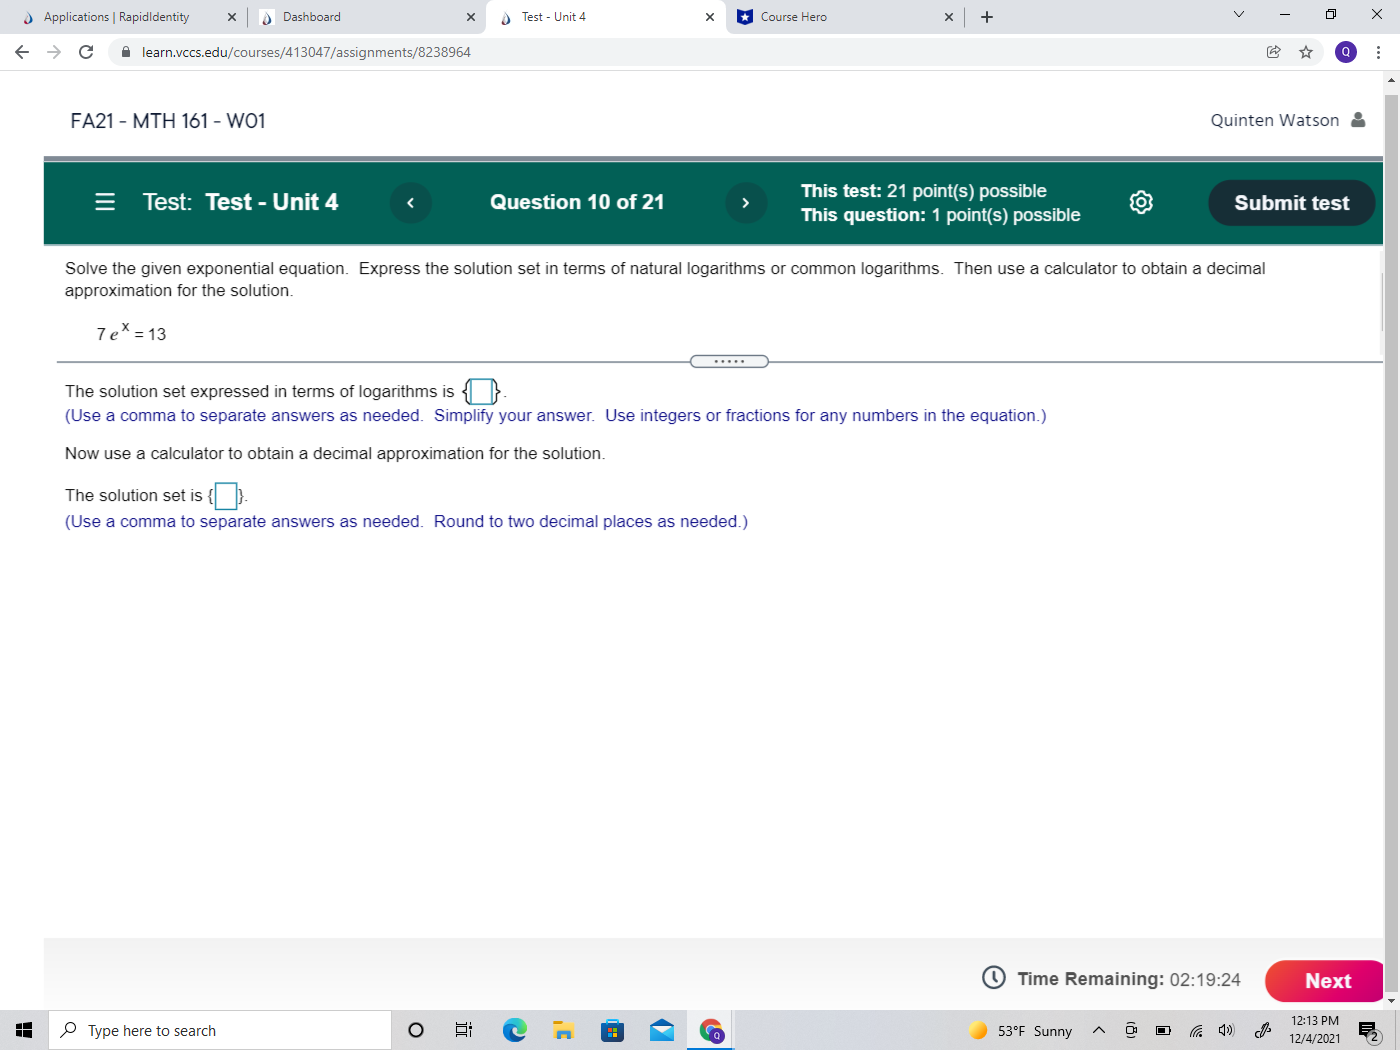Image resolution: width=1400 pixels, height=1050 pixels.
Task: Click the first logarithm answer input box
Action: (x=480, y=391)
